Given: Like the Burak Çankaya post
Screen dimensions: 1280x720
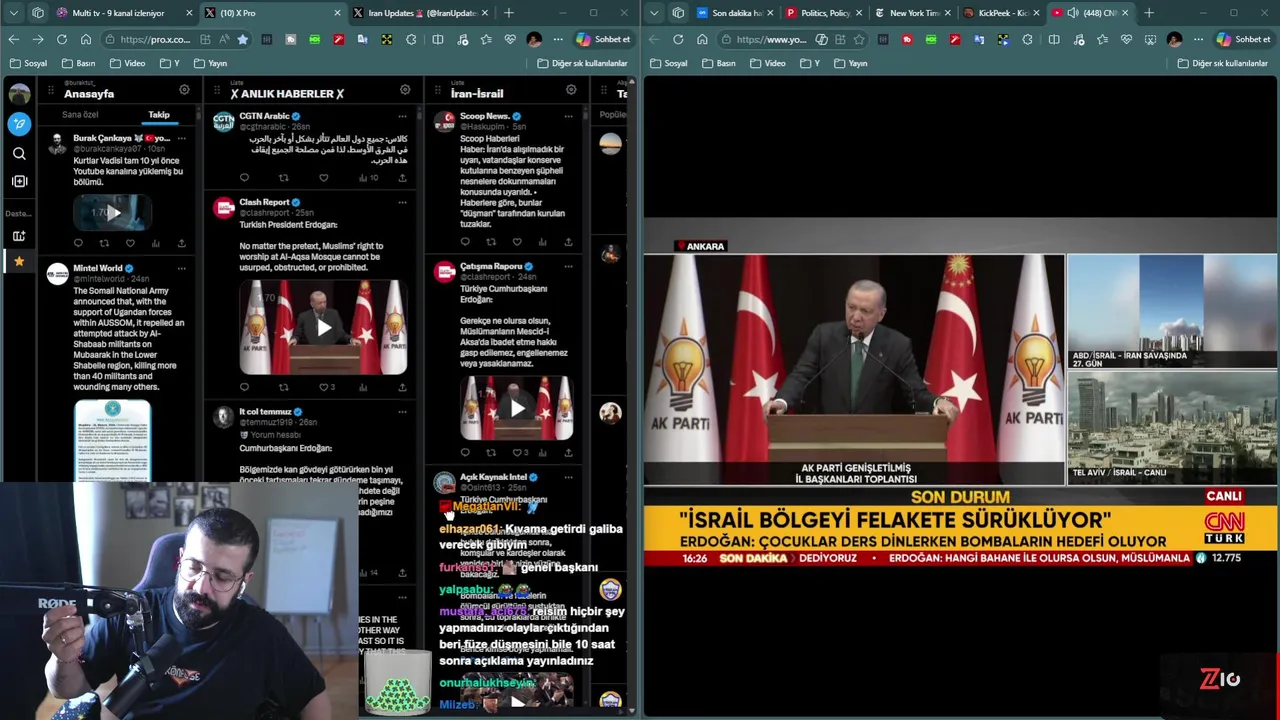Looking at the screenshot, I should (130, 243).
